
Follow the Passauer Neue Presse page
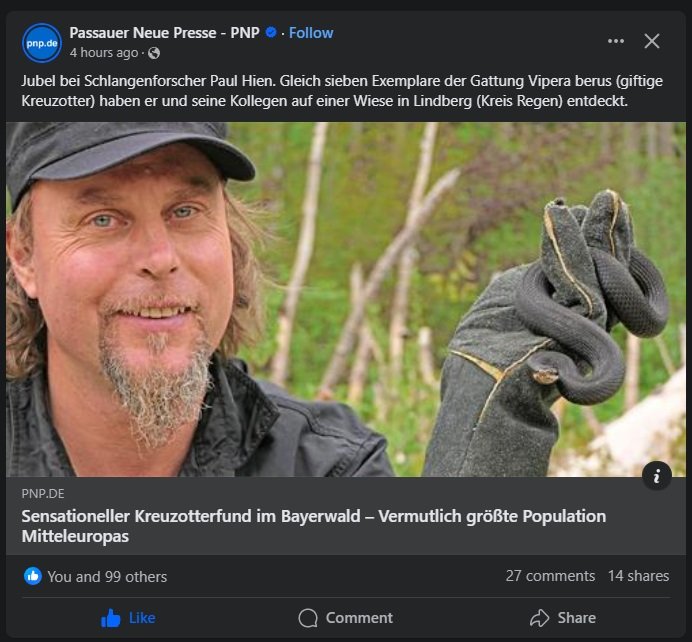coord(311,32)
